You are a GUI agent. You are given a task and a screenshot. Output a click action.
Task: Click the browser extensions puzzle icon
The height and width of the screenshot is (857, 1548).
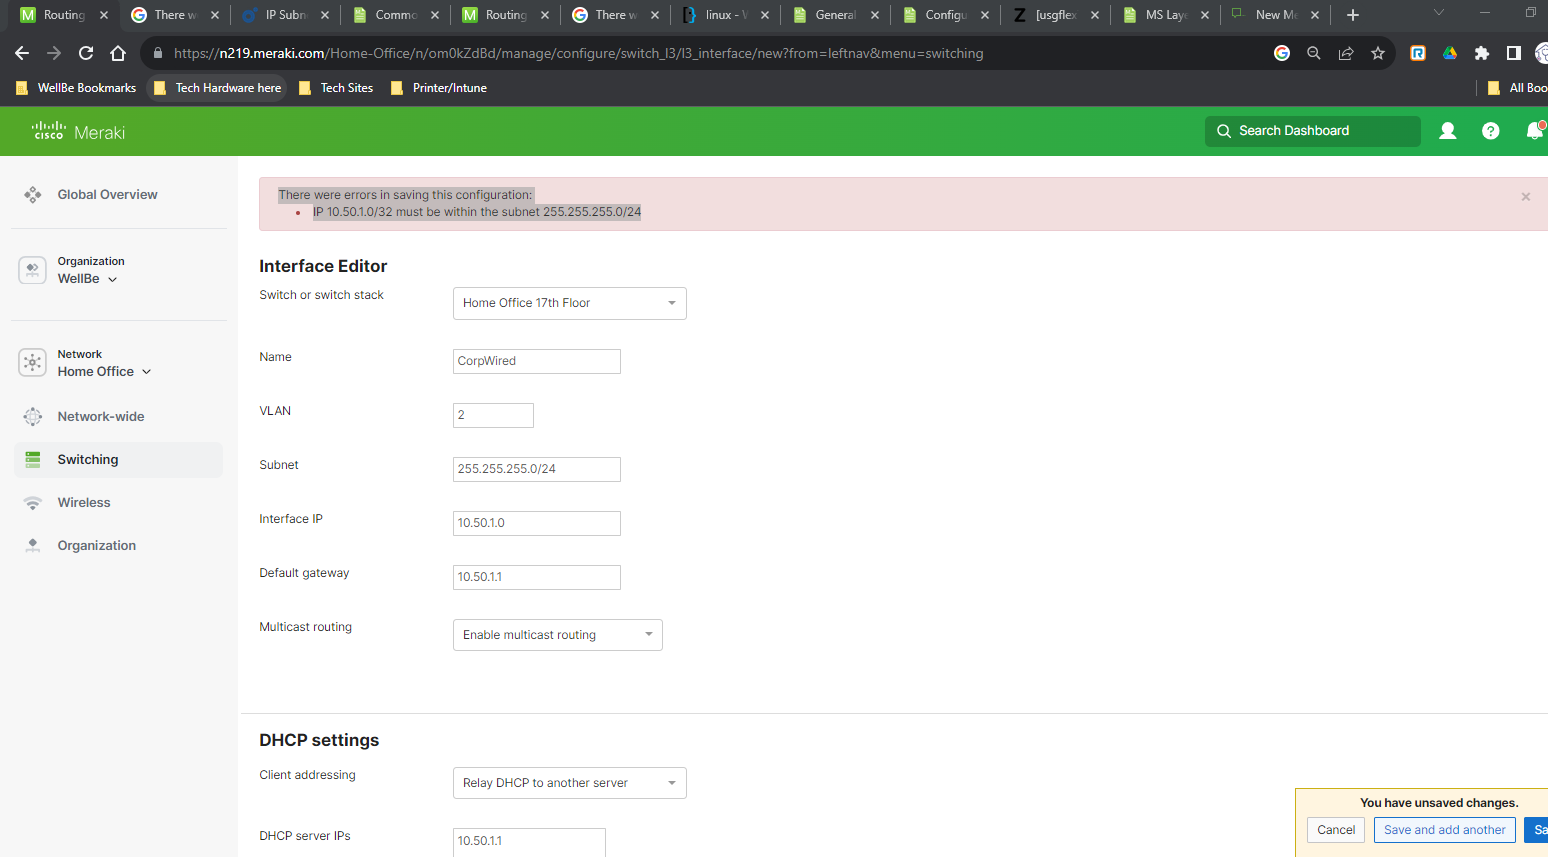click(x=1481, y=53)
